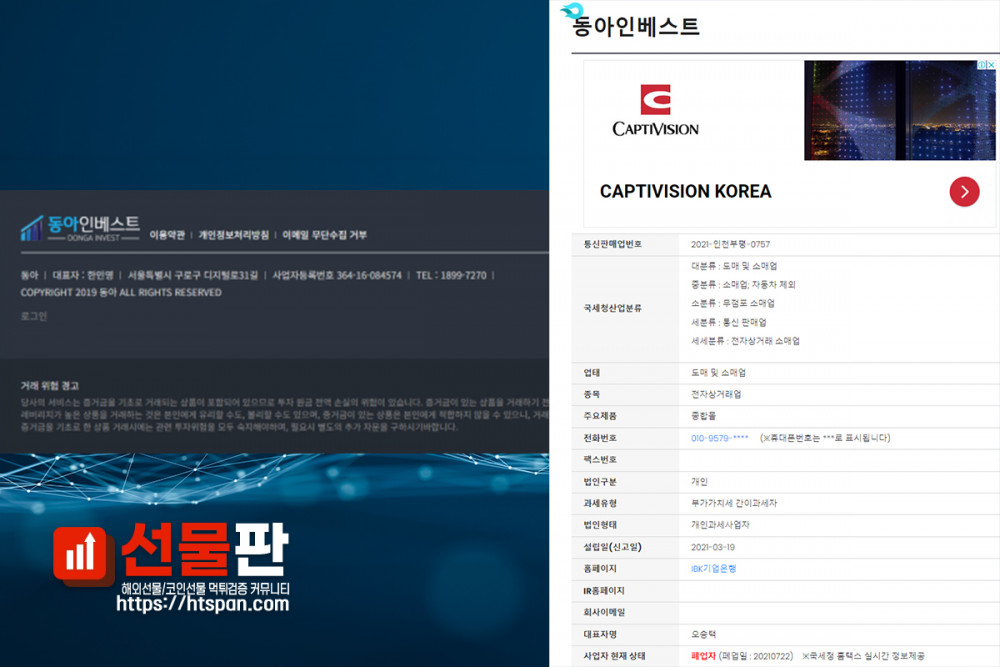The image size is (1000, 667).
Task: Click the red 폐업자 status text
Action: (704, 656)
